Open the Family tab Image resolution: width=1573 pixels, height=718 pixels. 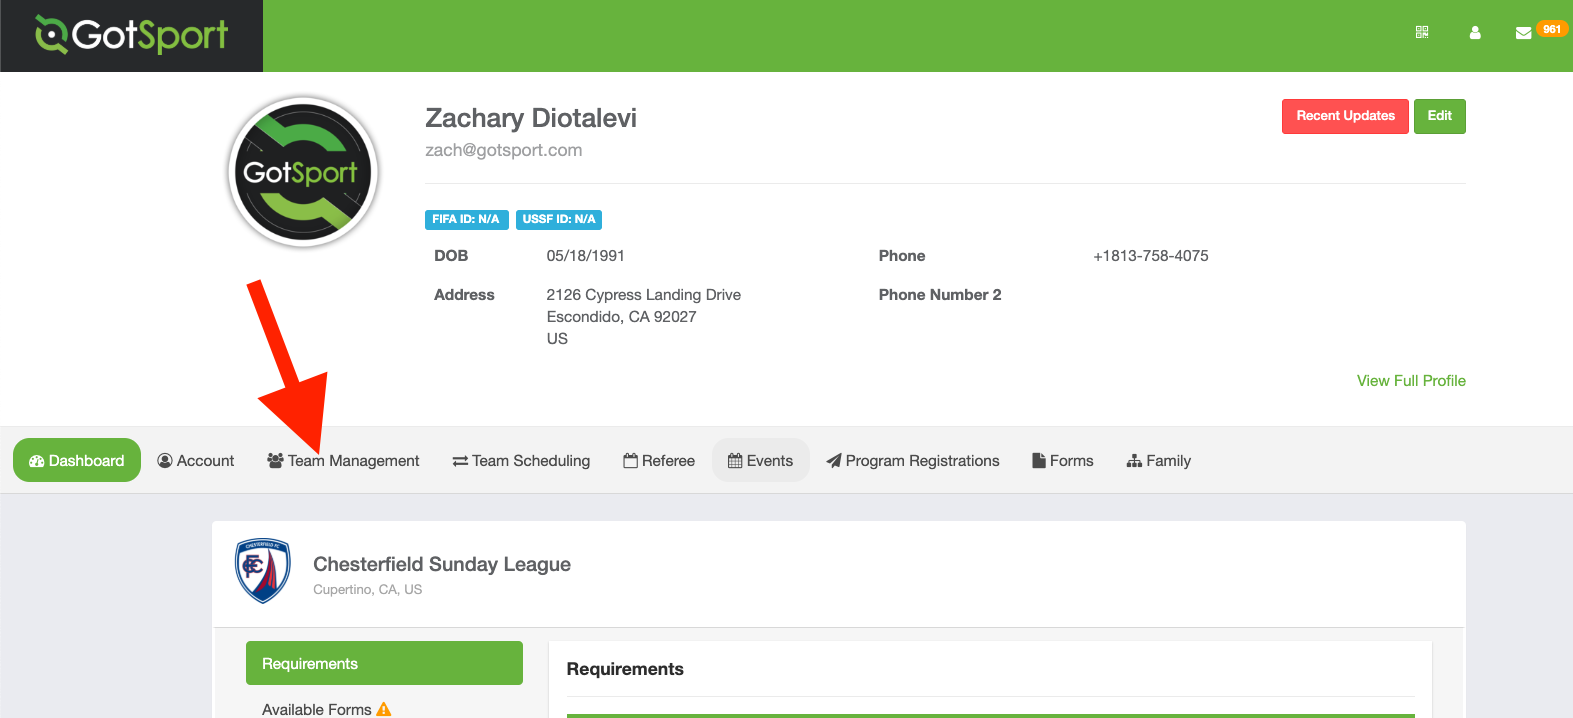1159,460
